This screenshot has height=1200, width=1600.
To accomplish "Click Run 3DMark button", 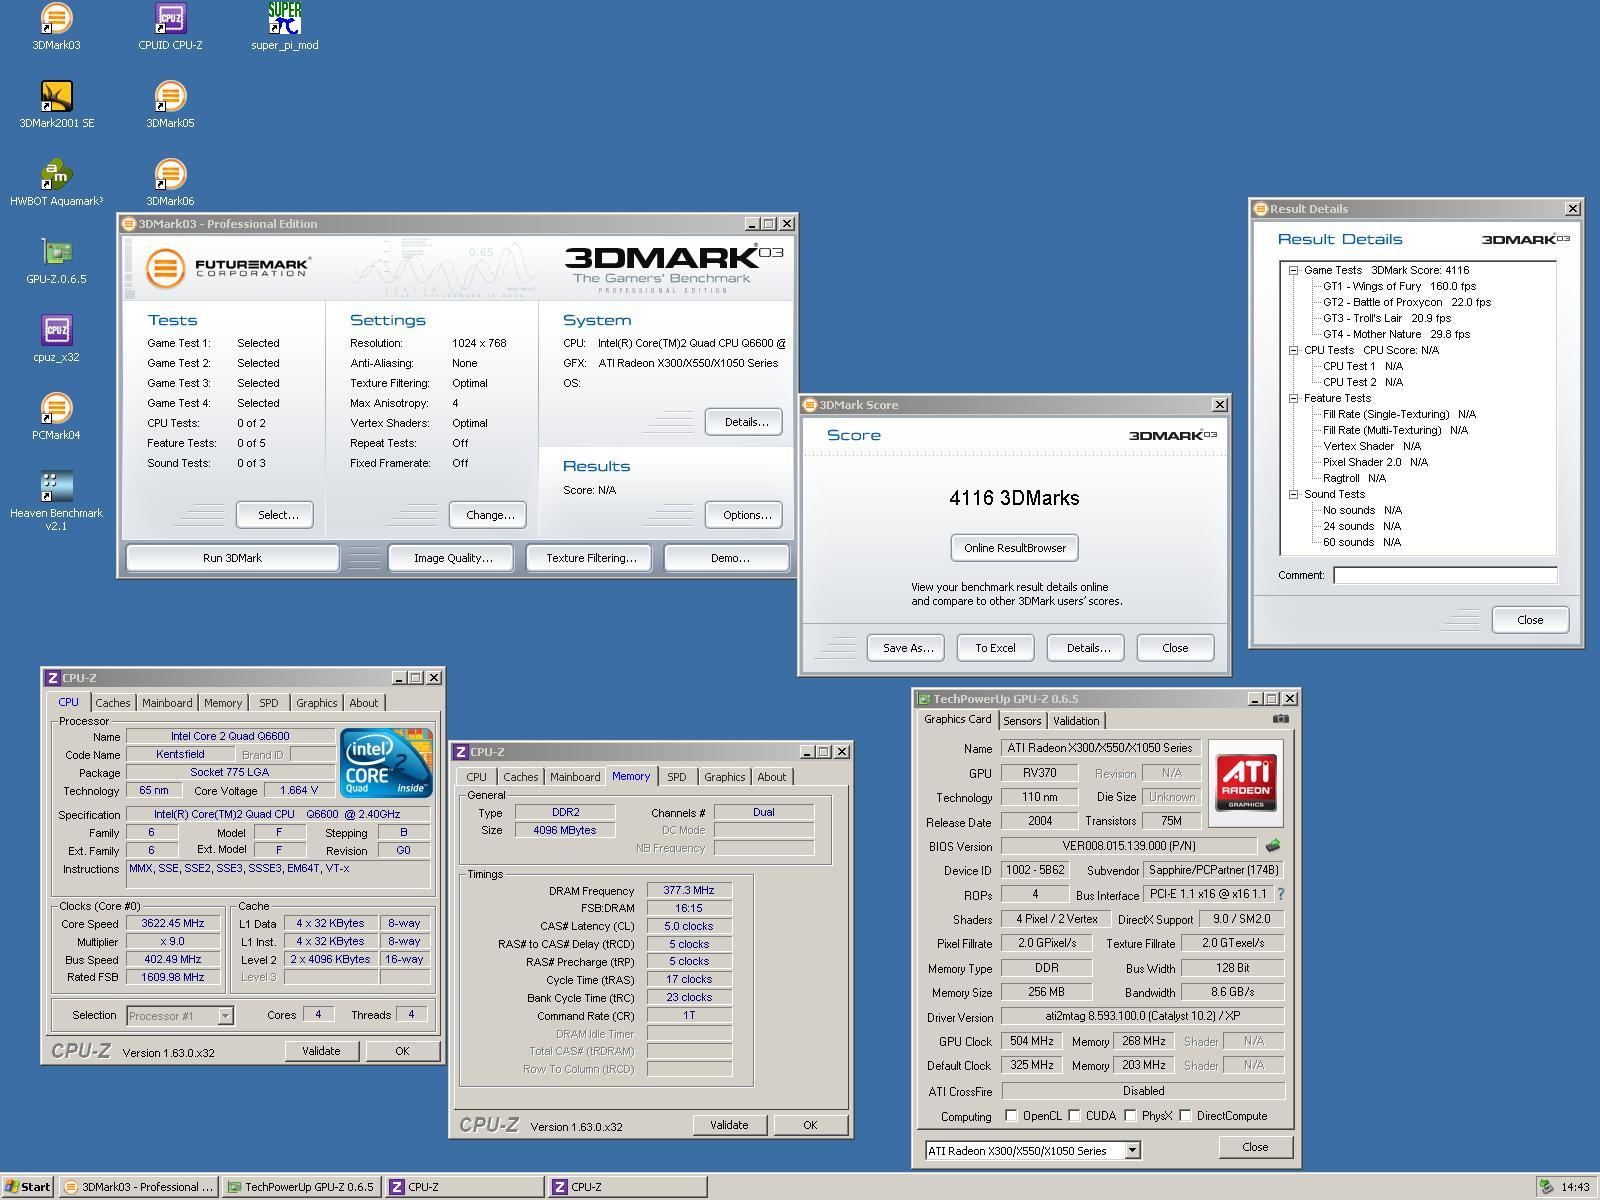I will coord(232,558).
